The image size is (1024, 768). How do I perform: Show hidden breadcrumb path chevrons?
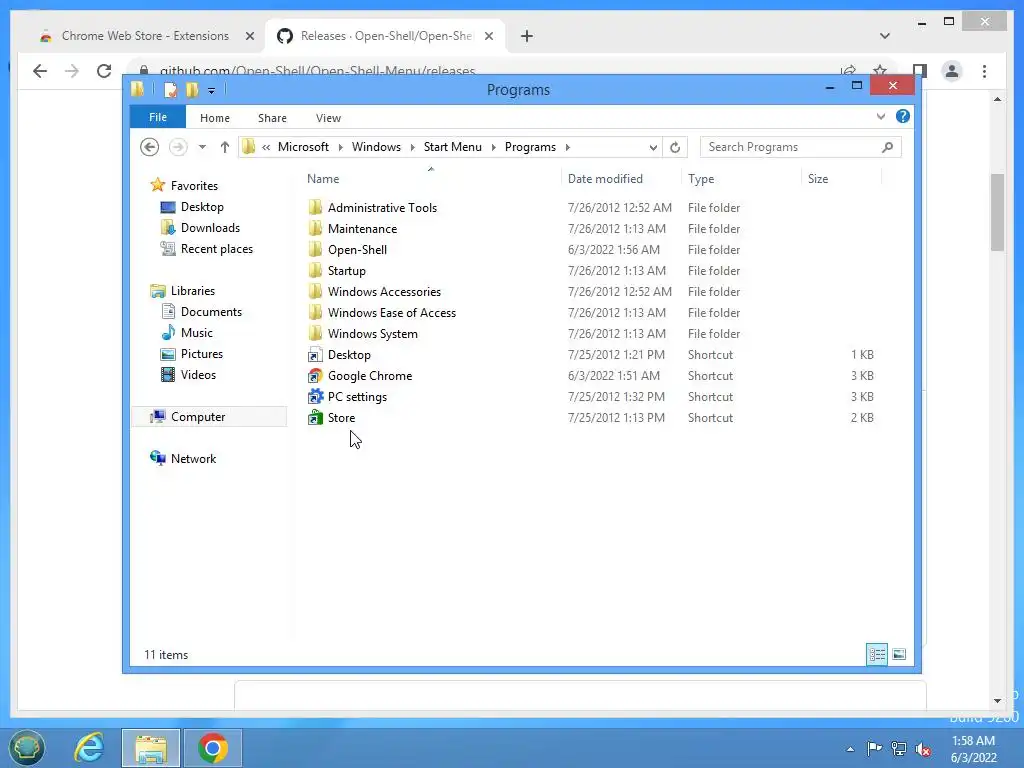tap(266, 147)
